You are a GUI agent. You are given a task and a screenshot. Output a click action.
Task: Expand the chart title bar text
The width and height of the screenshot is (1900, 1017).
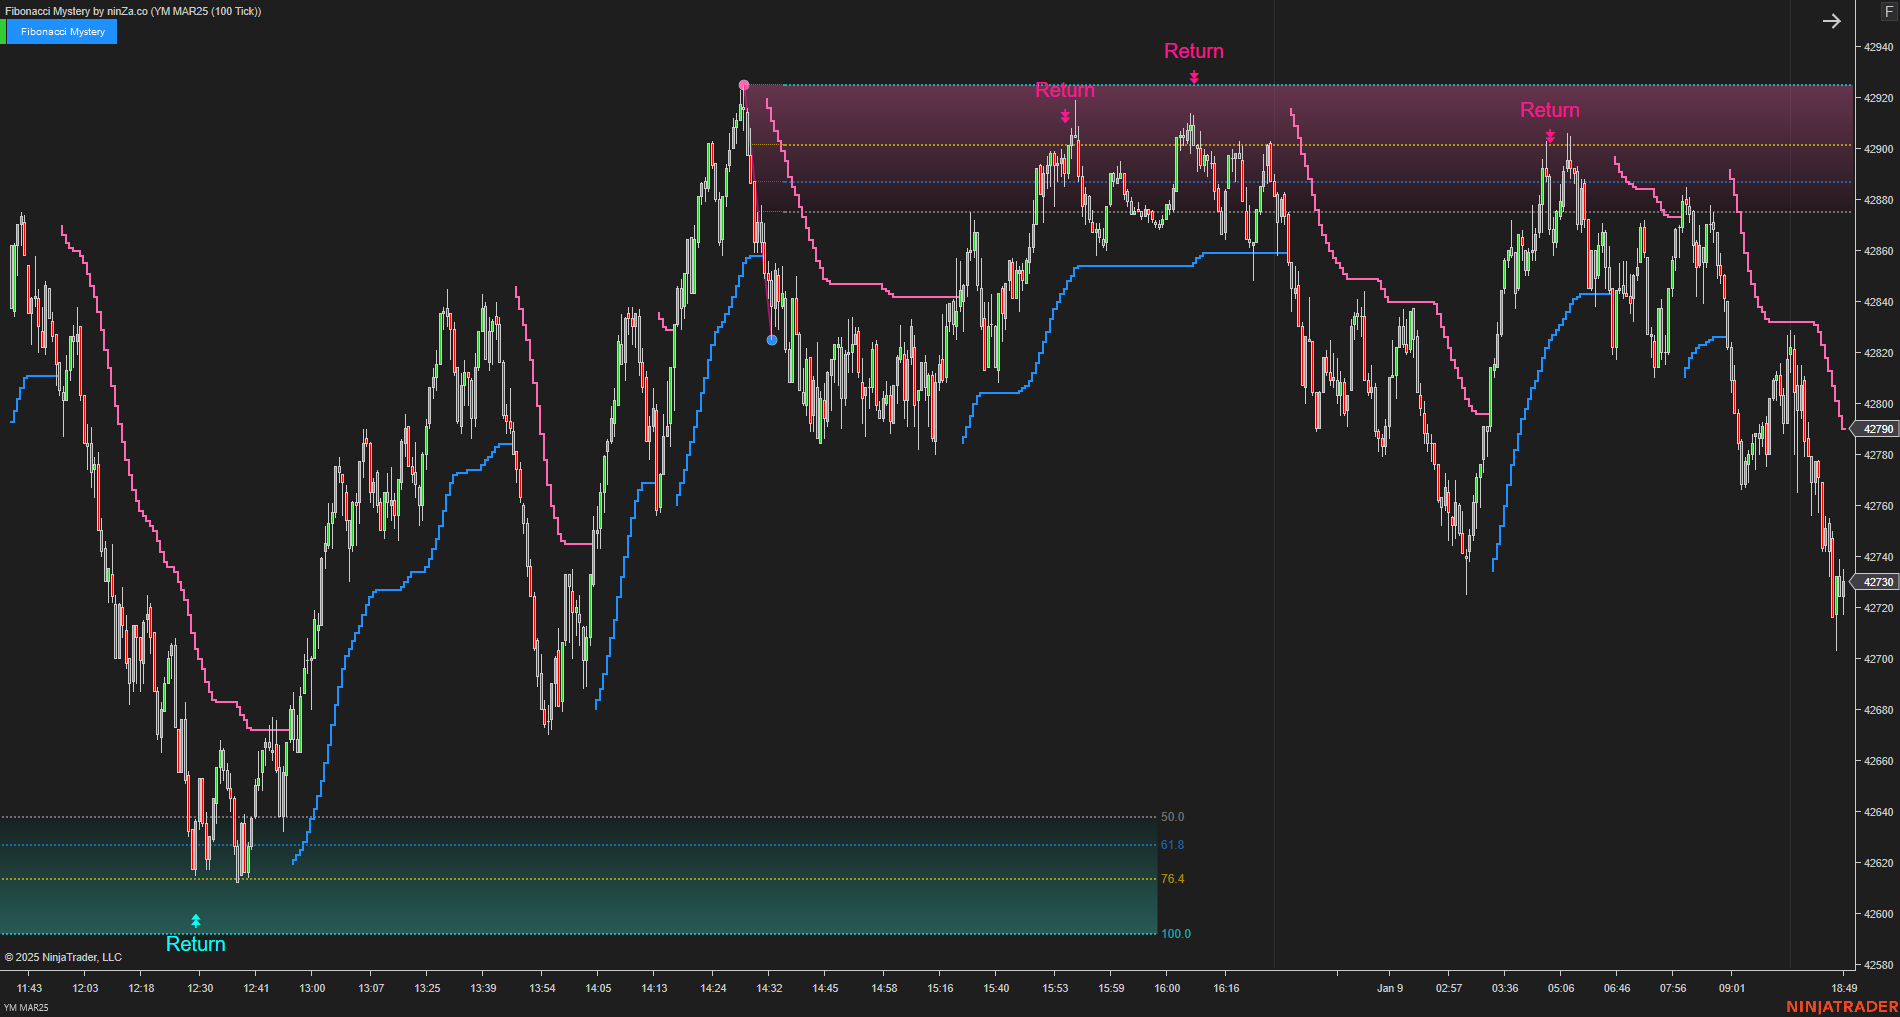click(135, 12)
